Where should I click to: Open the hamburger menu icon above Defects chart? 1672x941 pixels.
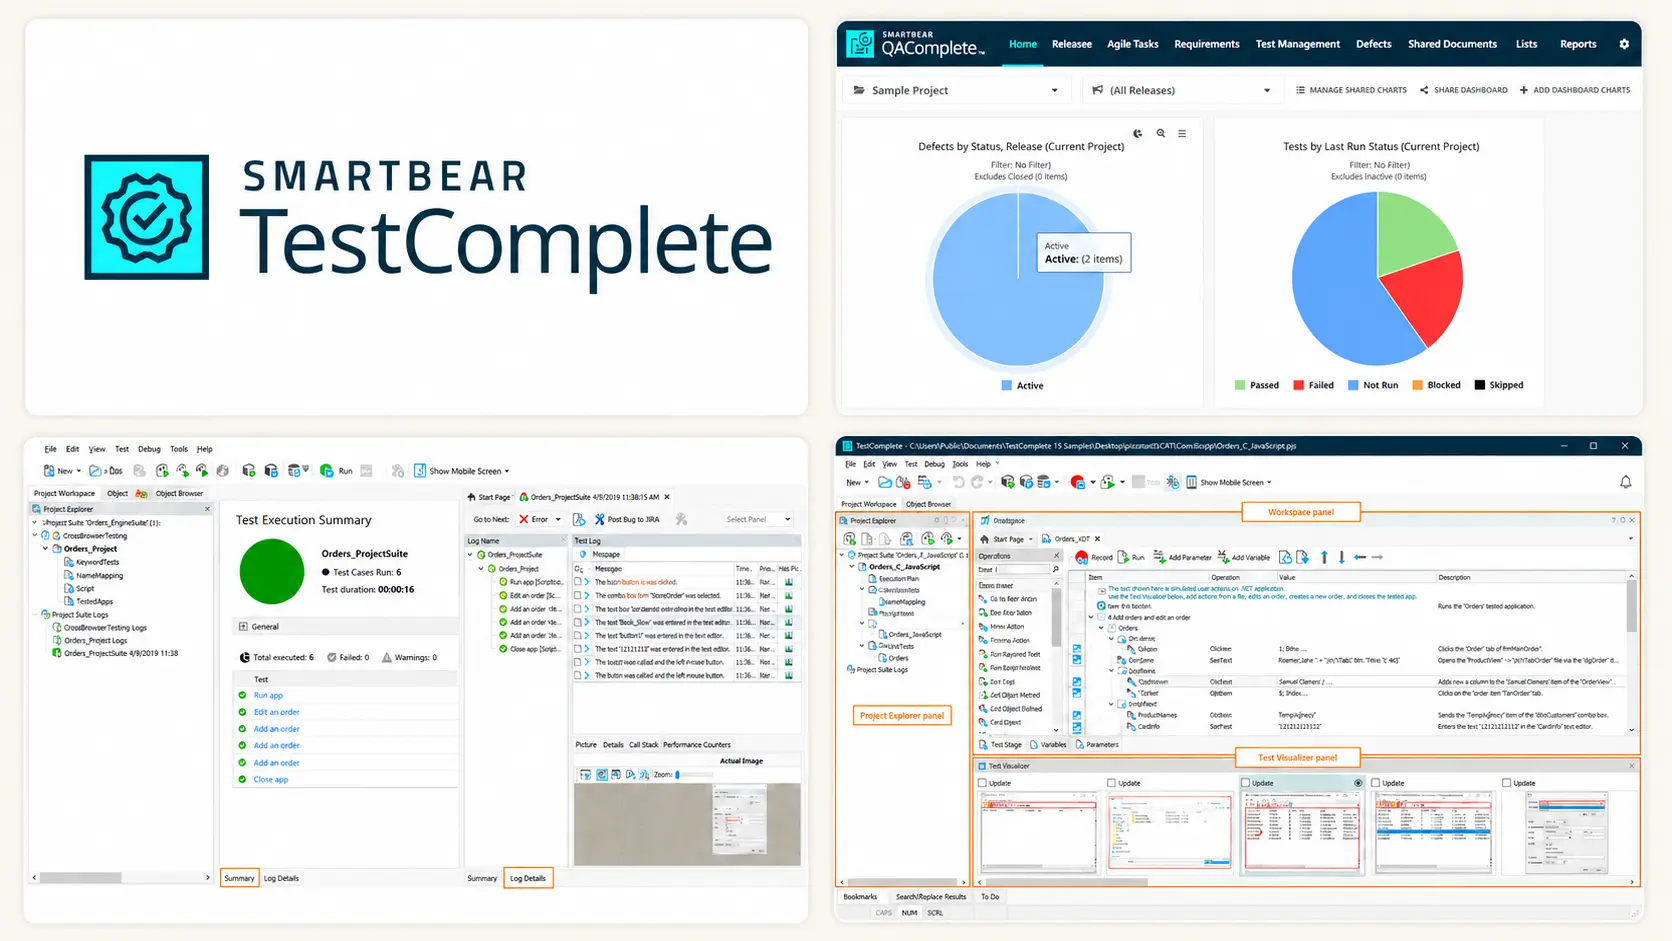tap(1182, 133)
